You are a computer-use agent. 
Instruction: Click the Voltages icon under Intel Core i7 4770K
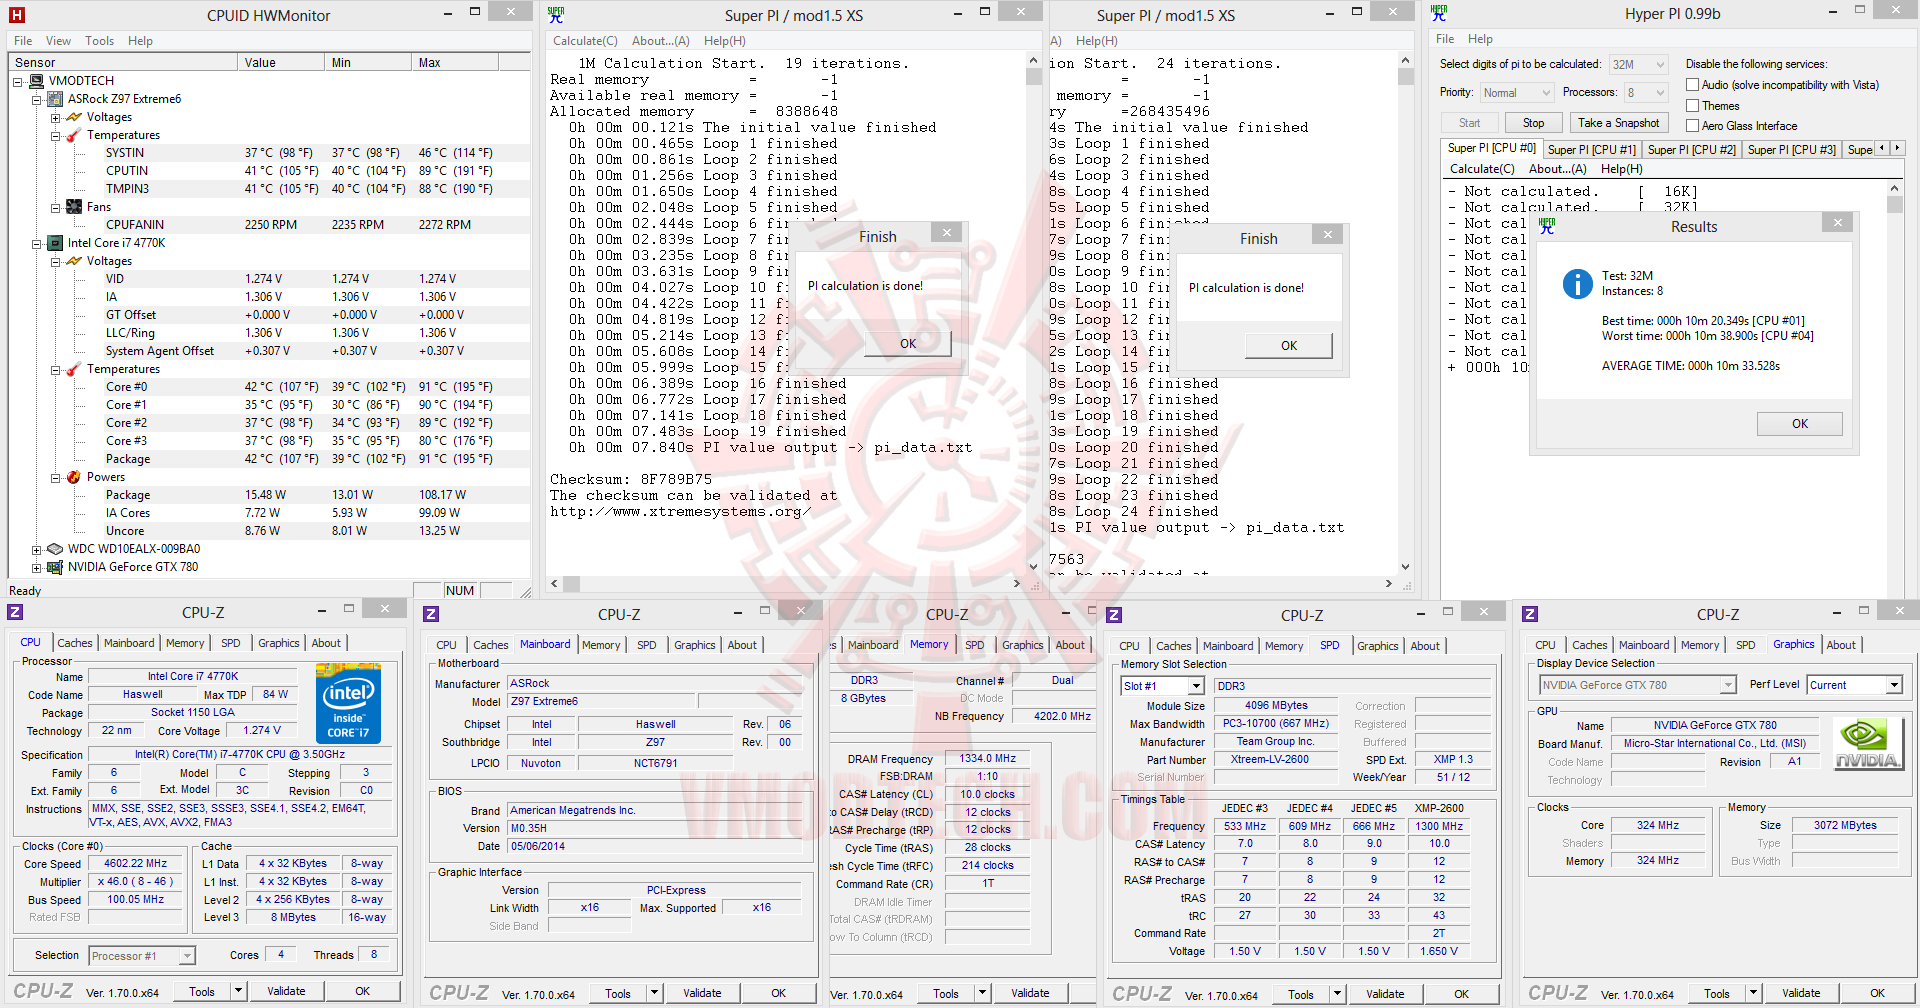74,261
